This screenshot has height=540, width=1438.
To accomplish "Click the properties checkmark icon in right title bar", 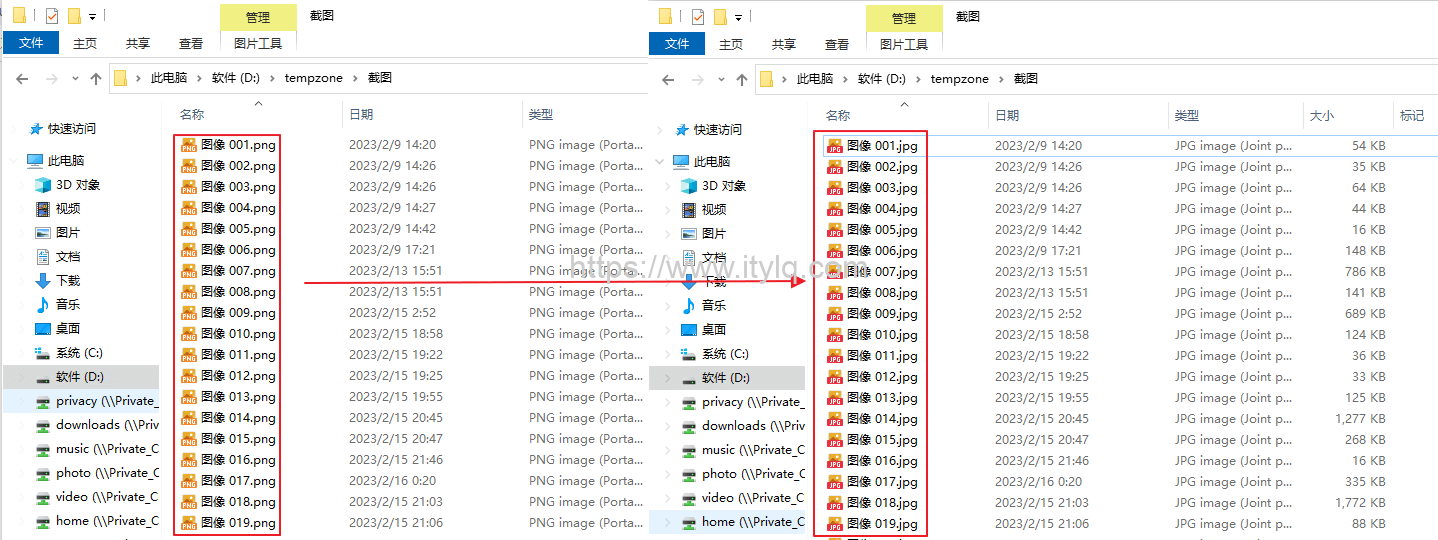I will tap(697, 17).
